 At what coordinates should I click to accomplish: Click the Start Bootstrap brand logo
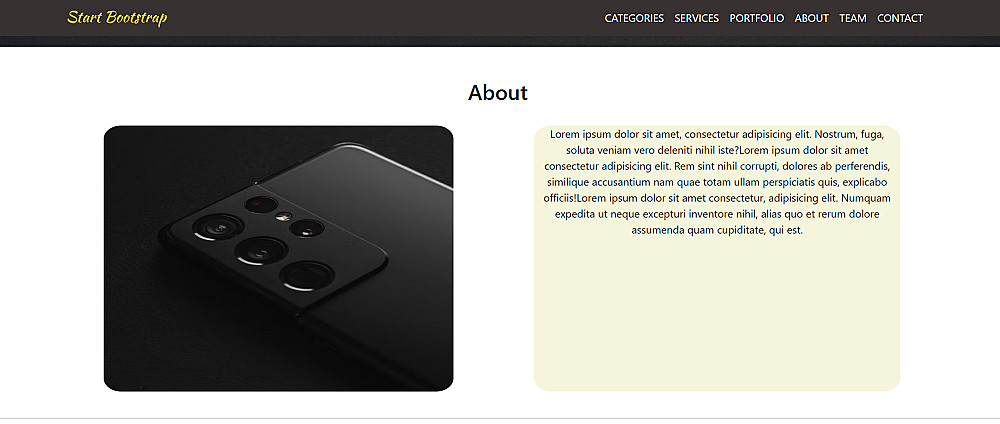(x=117, y=18)
